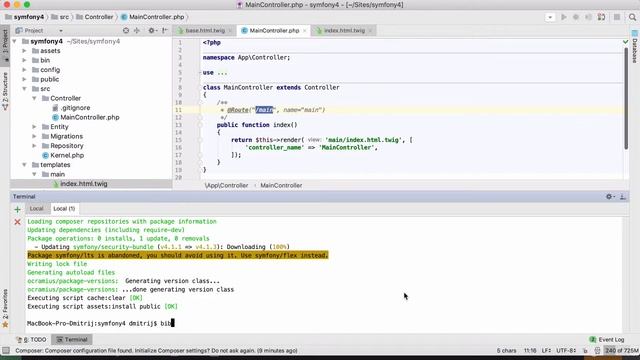The height and width of the screenshot is (360, 640).
Task: Open the Database side tool window
Action: click(x=635, y=46)
